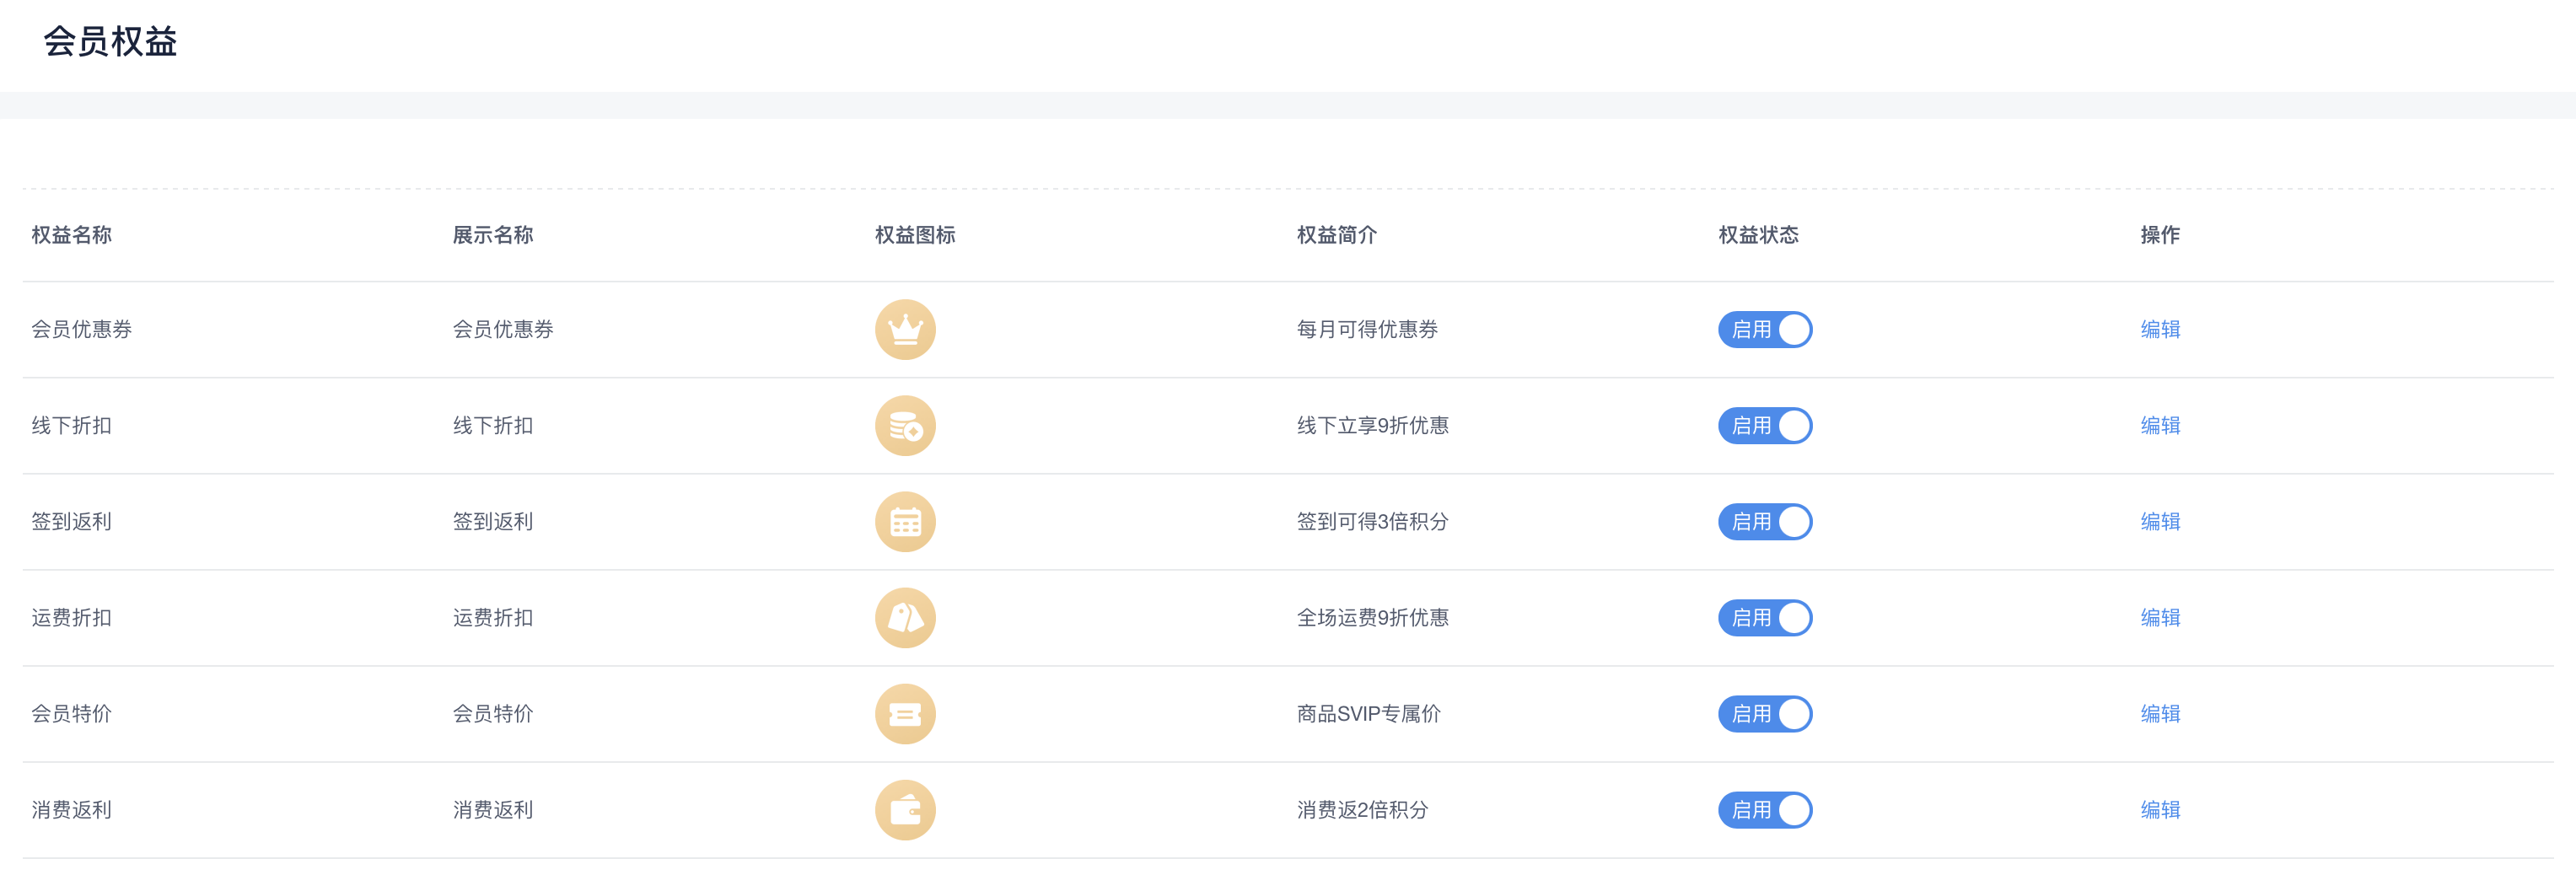The height and width of the screenshot is (875, 2576).
Task: Click the 操作 column header
Action: pos(2160,235)
